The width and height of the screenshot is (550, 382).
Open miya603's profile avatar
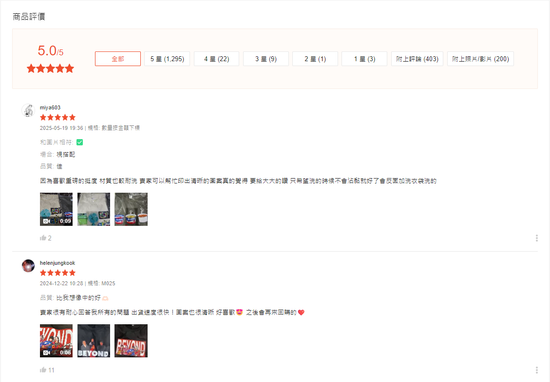(x=28, y=110)
